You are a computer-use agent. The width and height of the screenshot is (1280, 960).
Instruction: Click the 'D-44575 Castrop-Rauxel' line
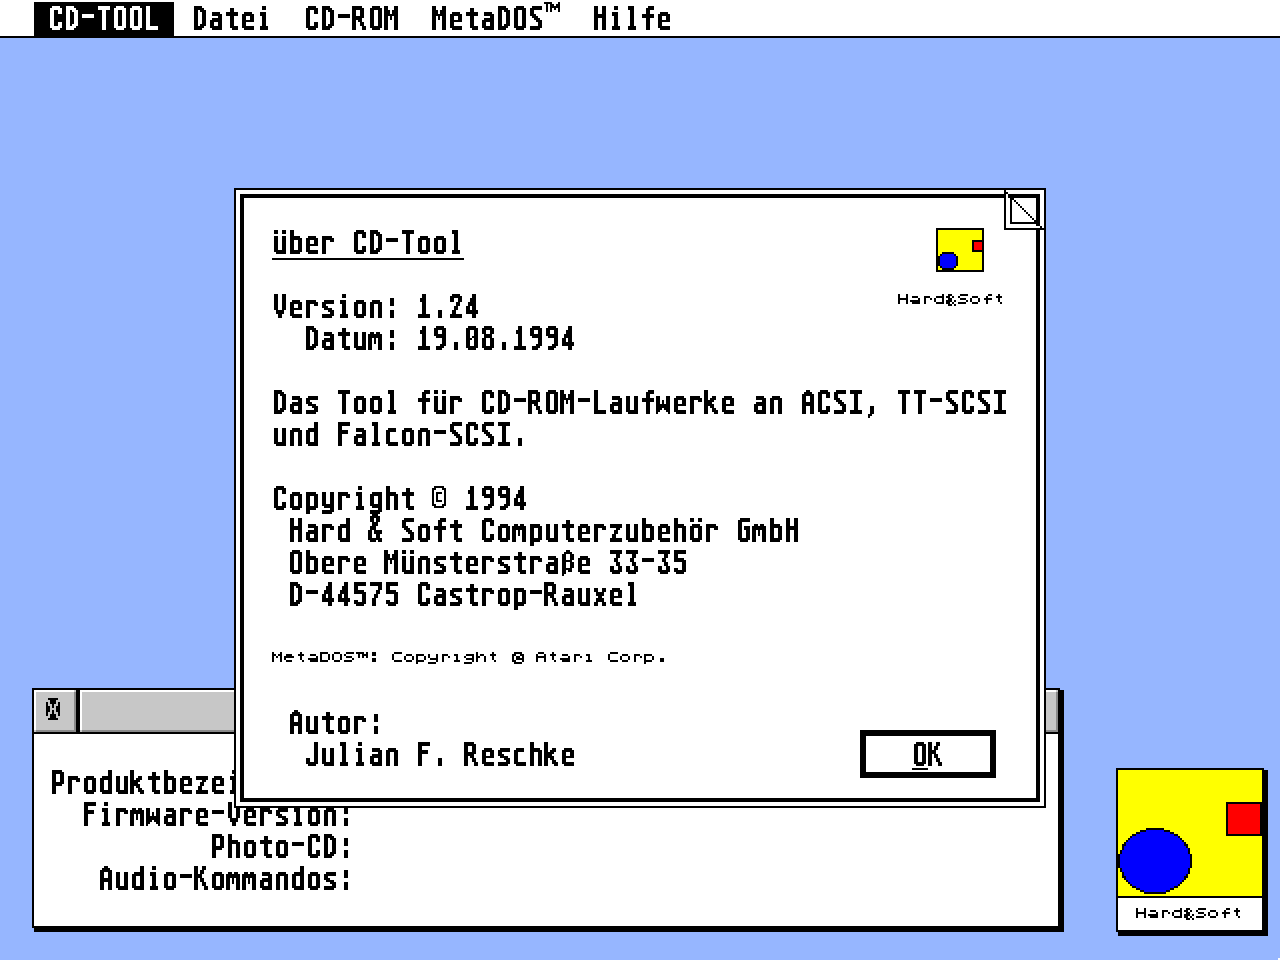[x=463, y=594]
